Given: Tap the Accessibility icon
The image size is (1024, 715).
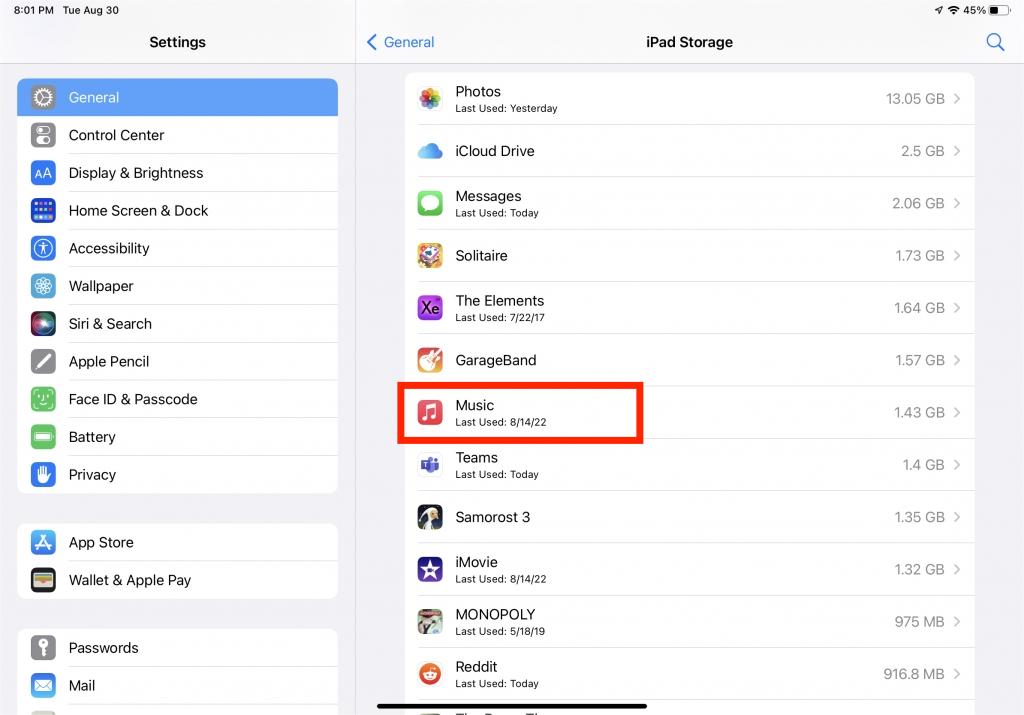Looking at the screenshot, I should point(43,248).
